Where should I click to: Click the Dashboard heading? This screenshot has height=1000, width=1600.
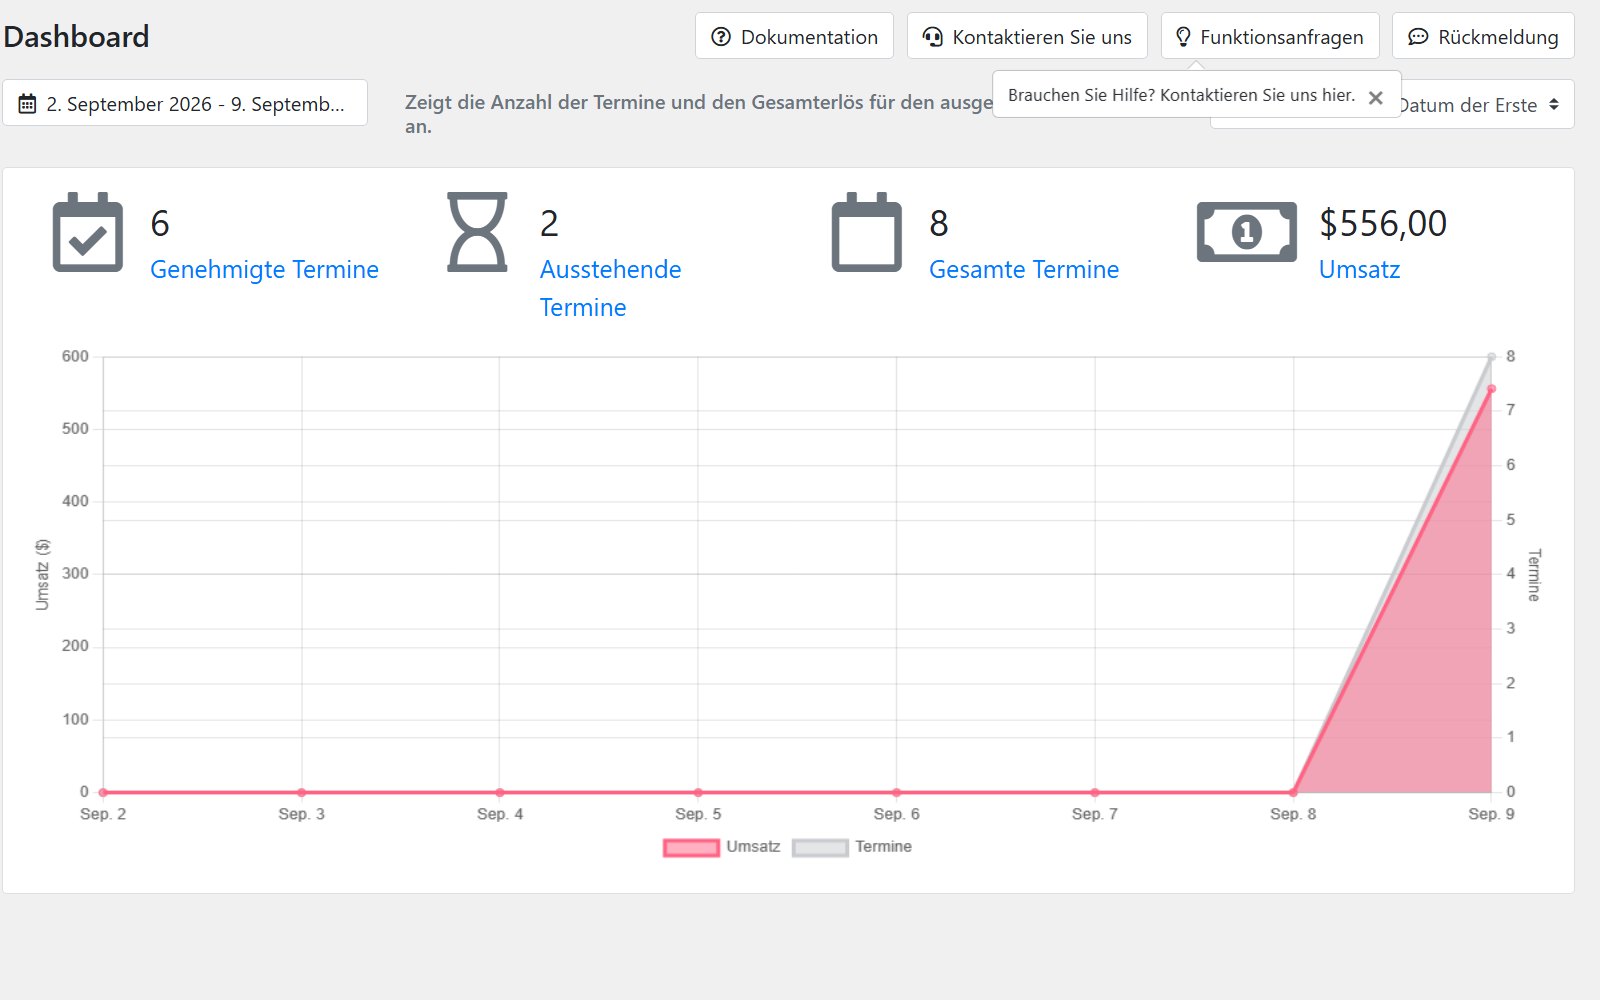(x=76, y=36)
